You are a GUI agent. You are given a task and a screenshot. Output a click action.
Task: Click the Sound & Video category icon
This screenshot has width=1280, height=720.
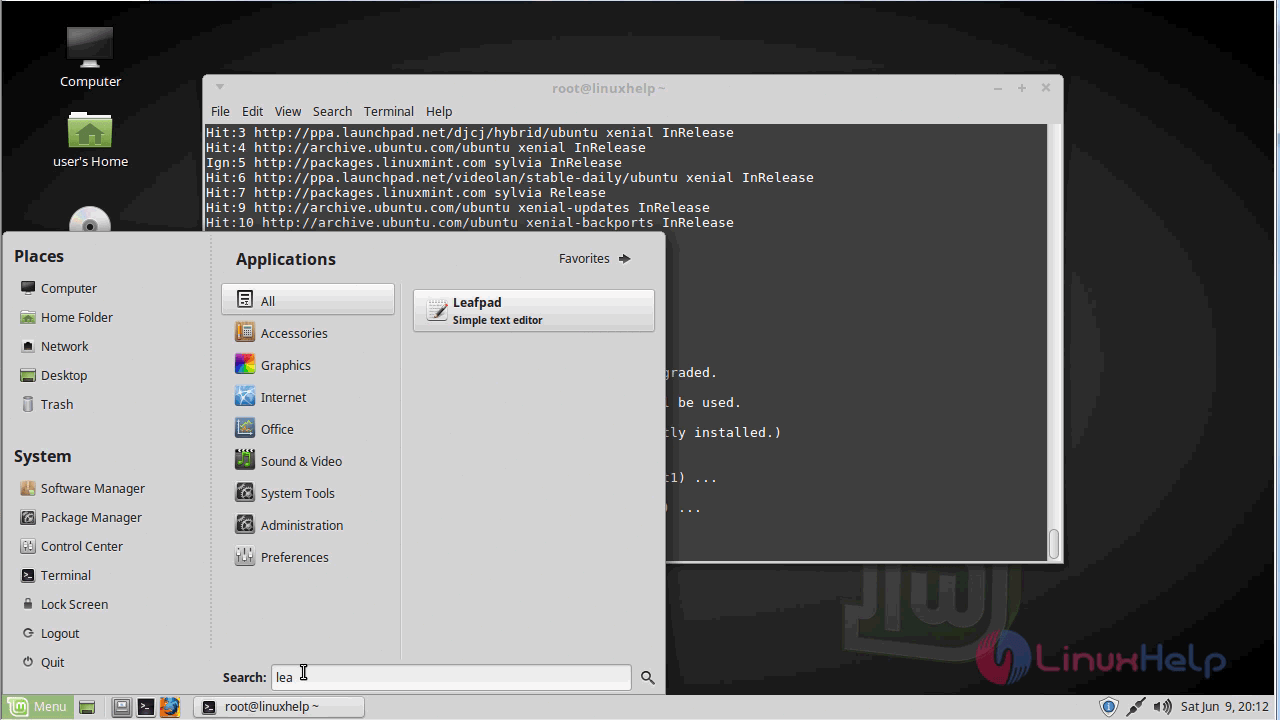click(x=244, y=460)
